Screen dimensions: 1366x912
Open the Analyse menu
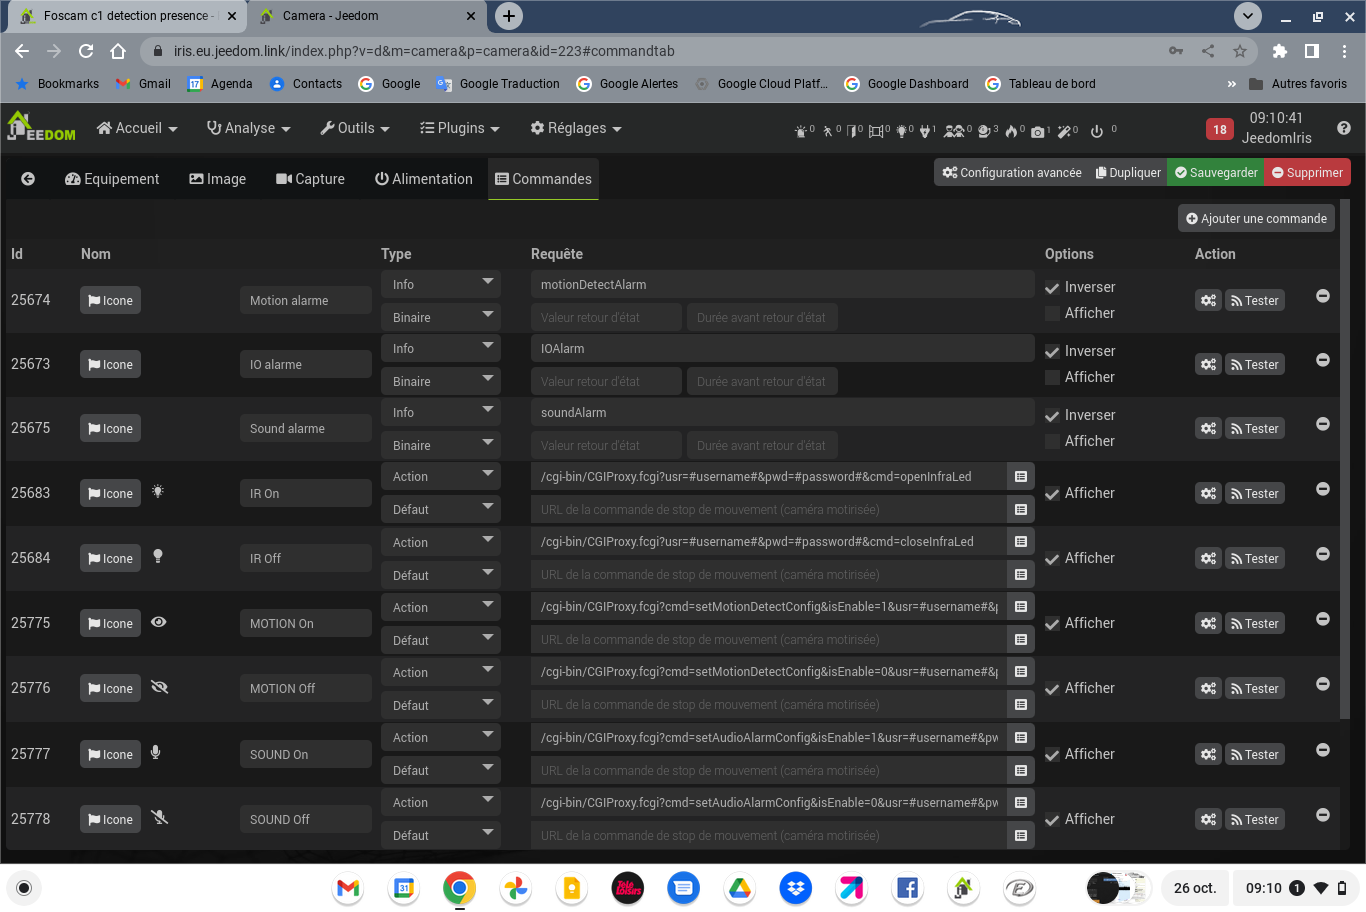(249, 128)
